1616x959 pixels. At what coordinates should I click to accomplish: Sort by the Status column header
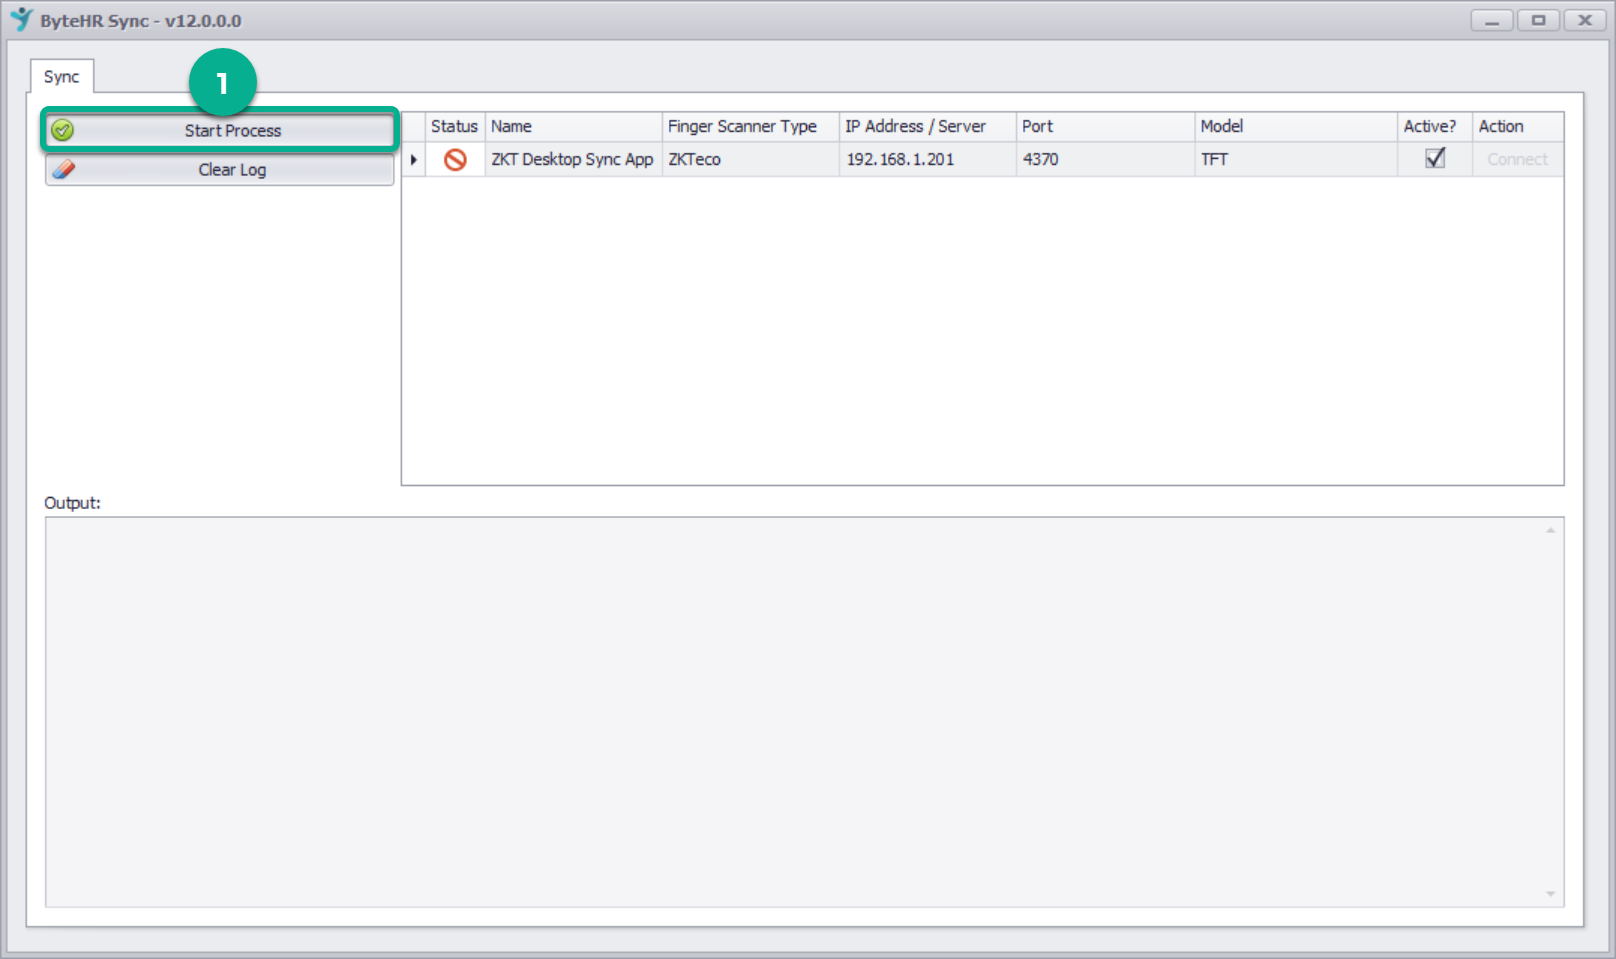point(455,126)
